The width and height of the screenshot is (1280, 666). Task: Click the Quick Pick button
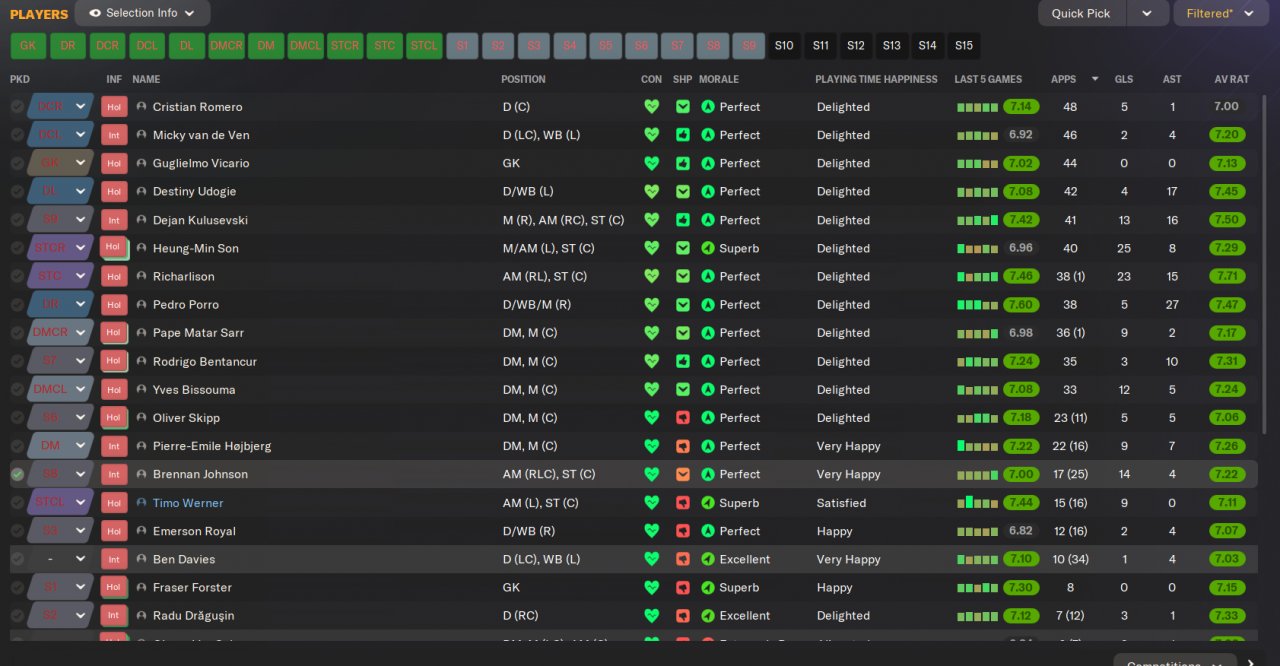tap(1082, 14)
